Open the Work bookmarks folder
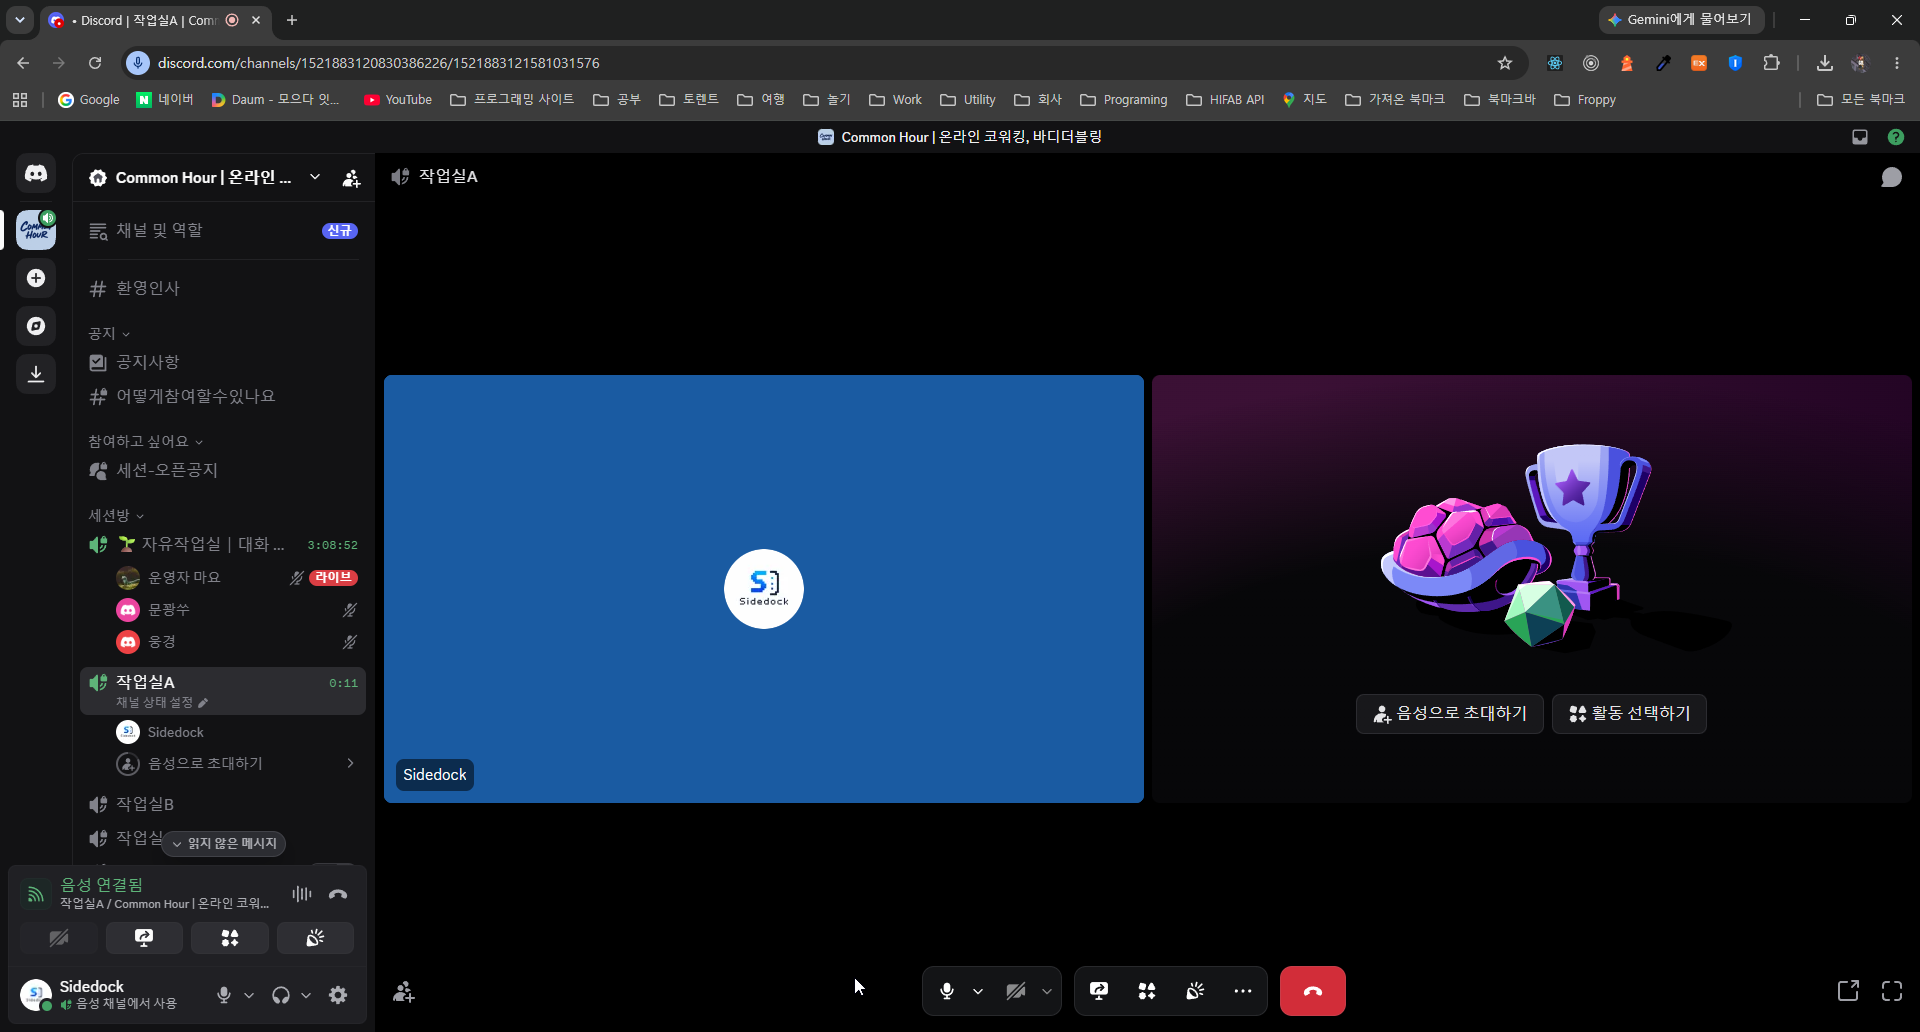Viewport: 1920px width, 1032px height. (896, 100)
